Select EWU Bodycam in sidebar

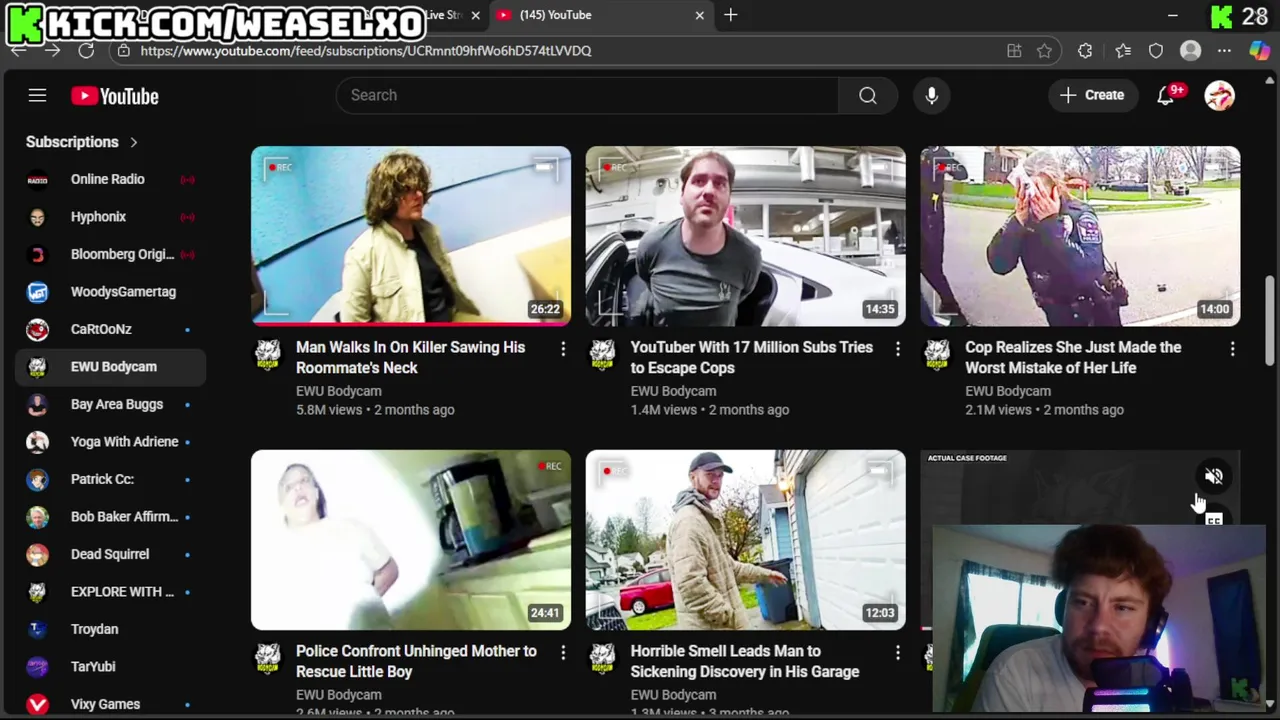pyautogui.click(x=110, y=367)
